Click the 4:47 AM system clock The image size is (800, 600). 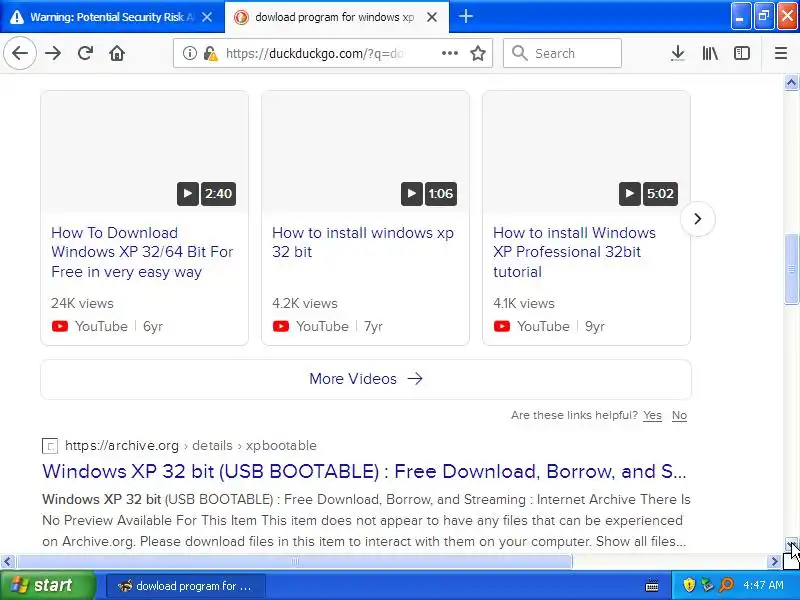[763, 585]
